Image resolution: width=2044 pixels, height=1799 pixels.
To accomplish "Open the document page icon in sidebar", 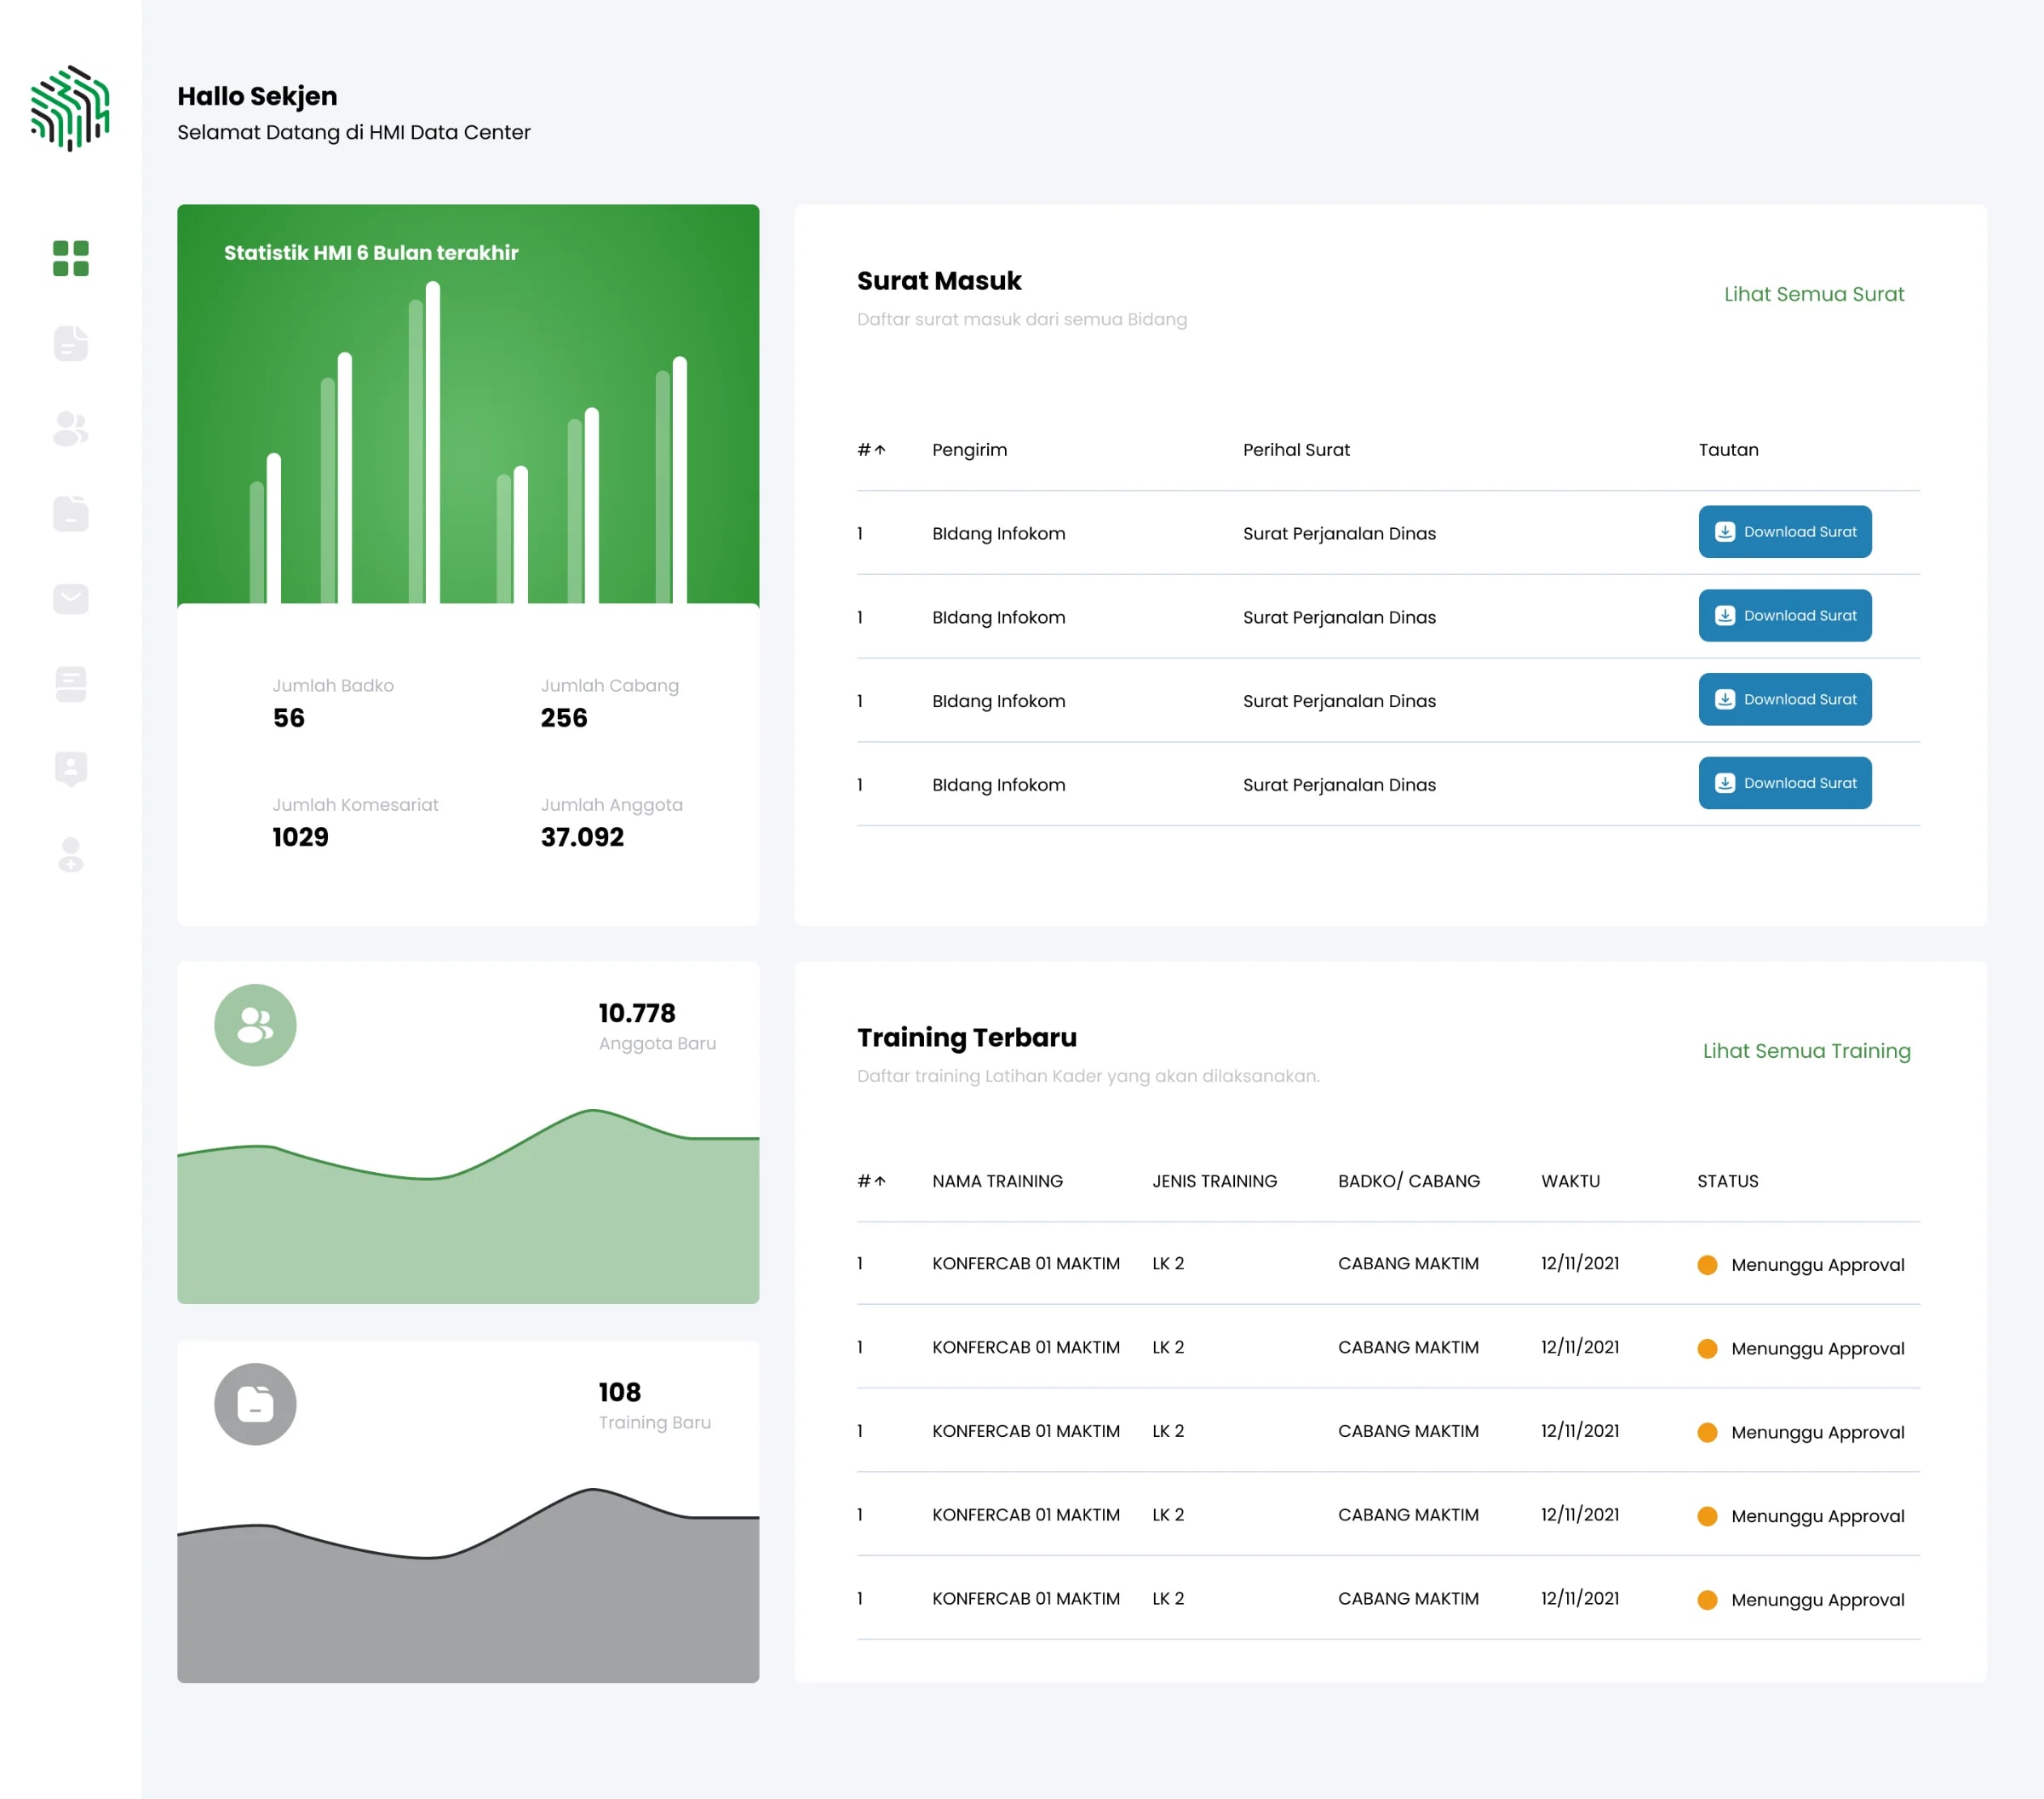I will (70, 343).
